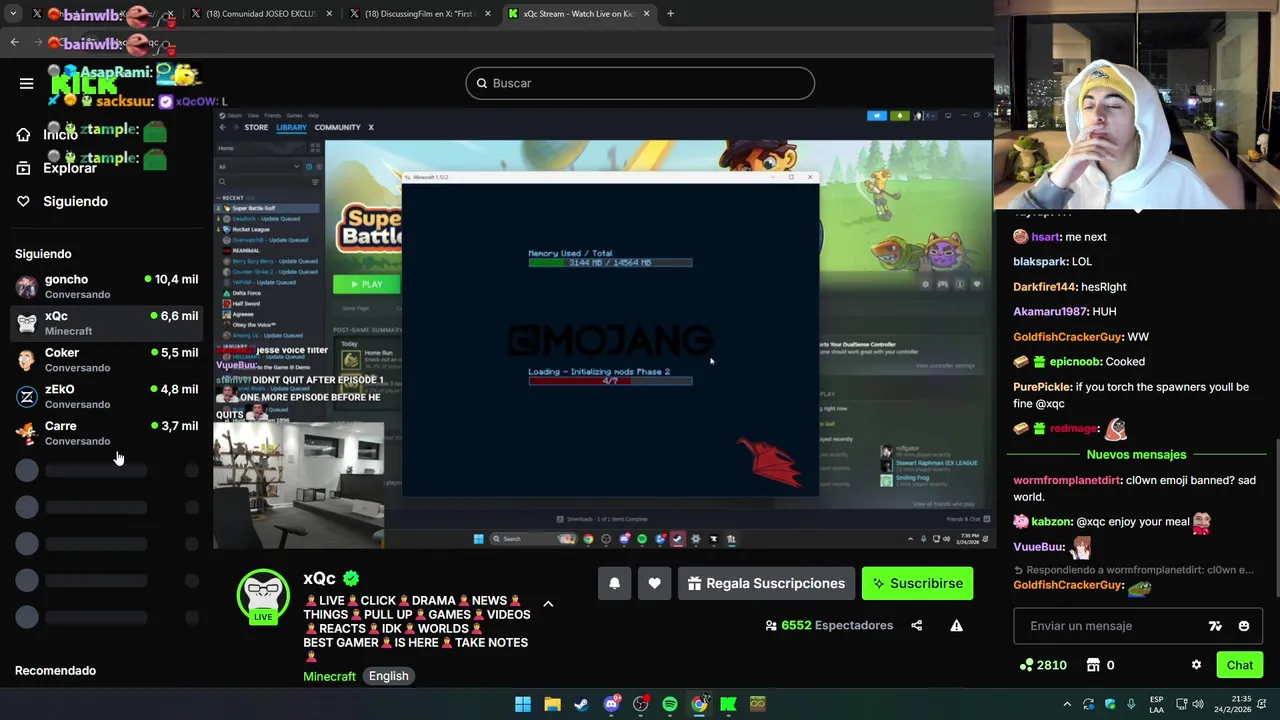Open Spotify from the taskbar
The width and height of the screenshot is (1280, 720).
tap(670, 704)
